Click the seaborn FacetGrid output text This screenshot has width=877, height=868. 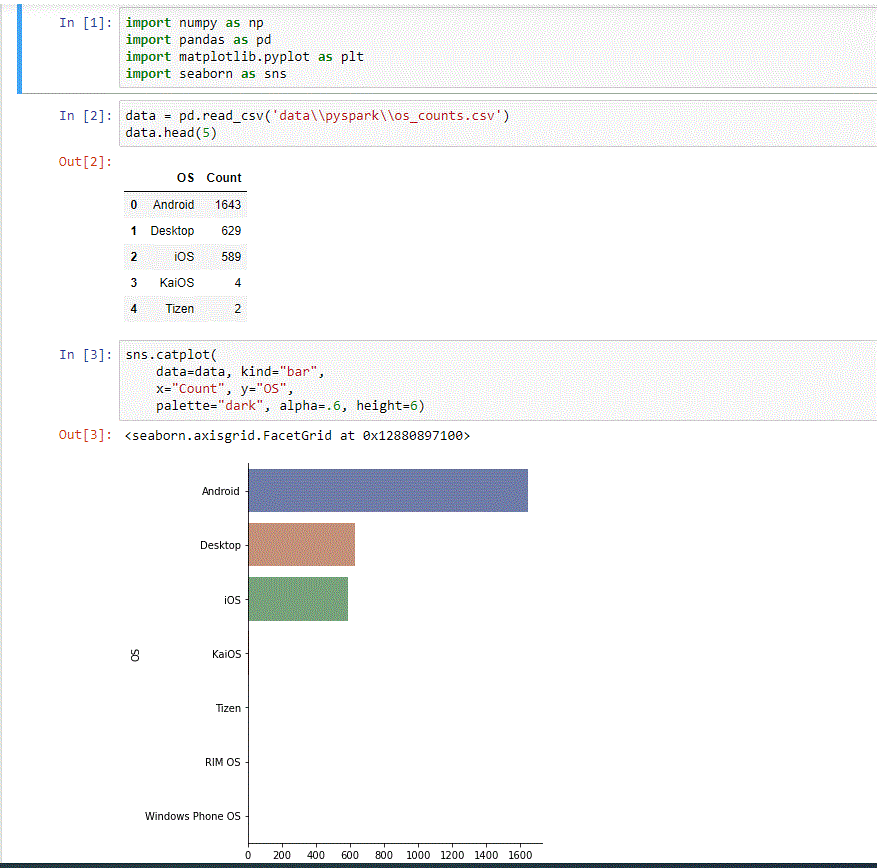298,436
